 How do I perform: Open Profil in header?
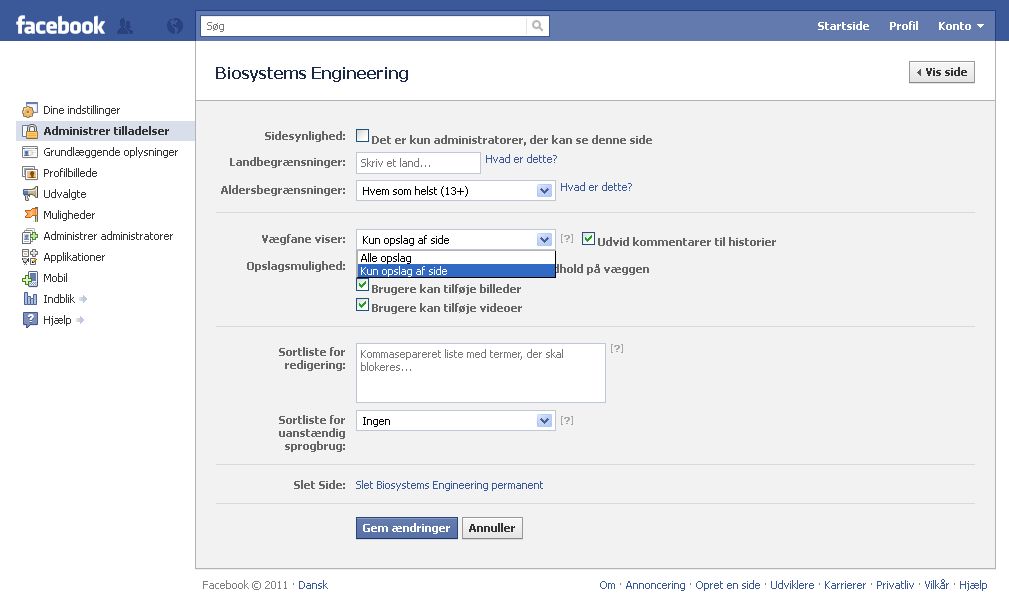(903, 26)
